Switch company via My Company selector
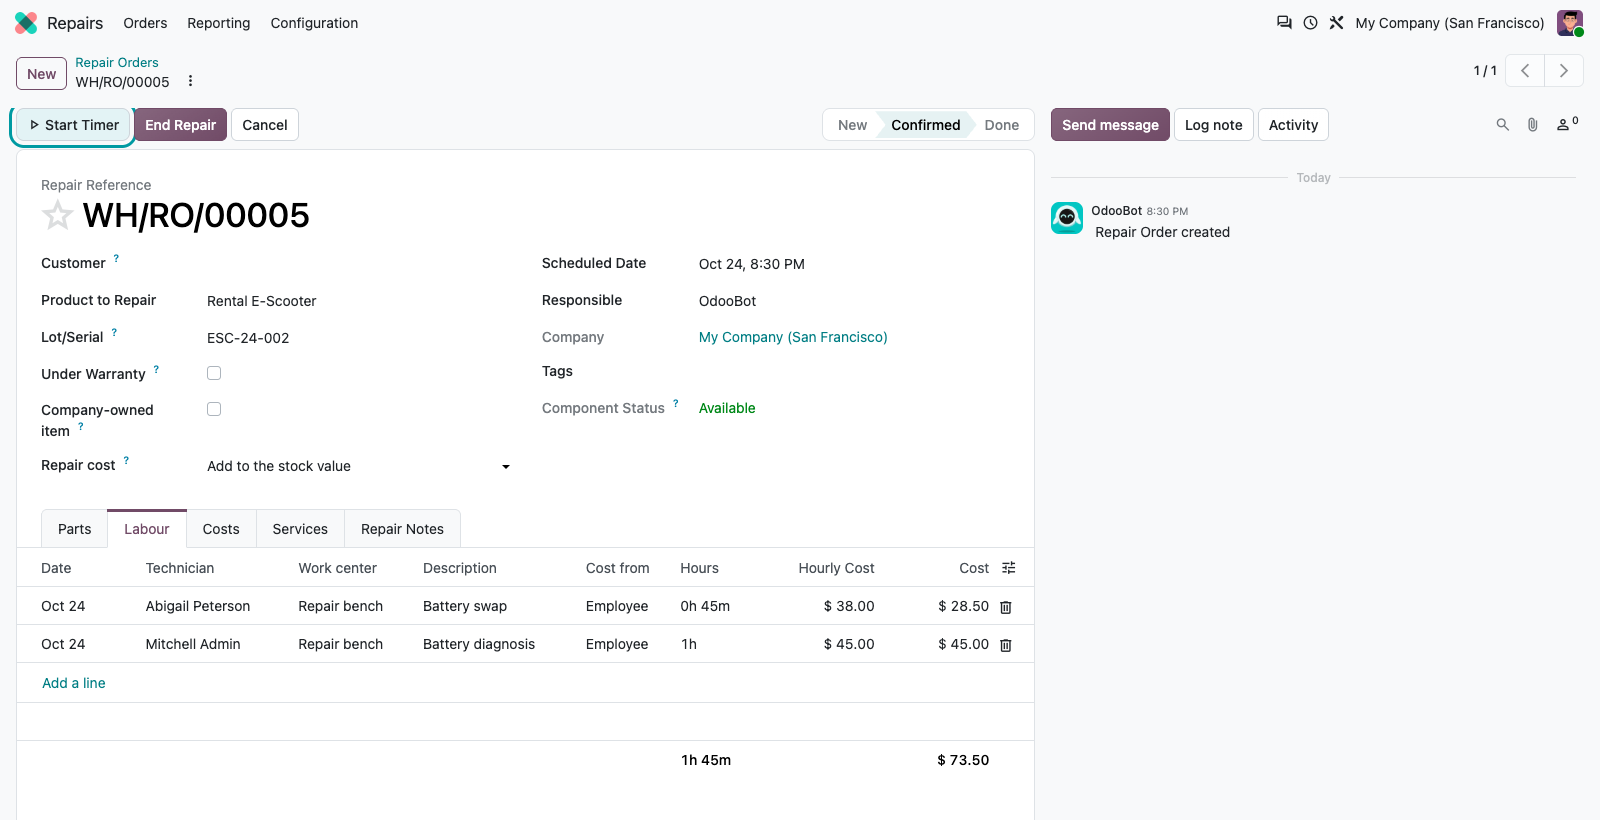This screenshot has width=1600, height=820. point(1450,23)
